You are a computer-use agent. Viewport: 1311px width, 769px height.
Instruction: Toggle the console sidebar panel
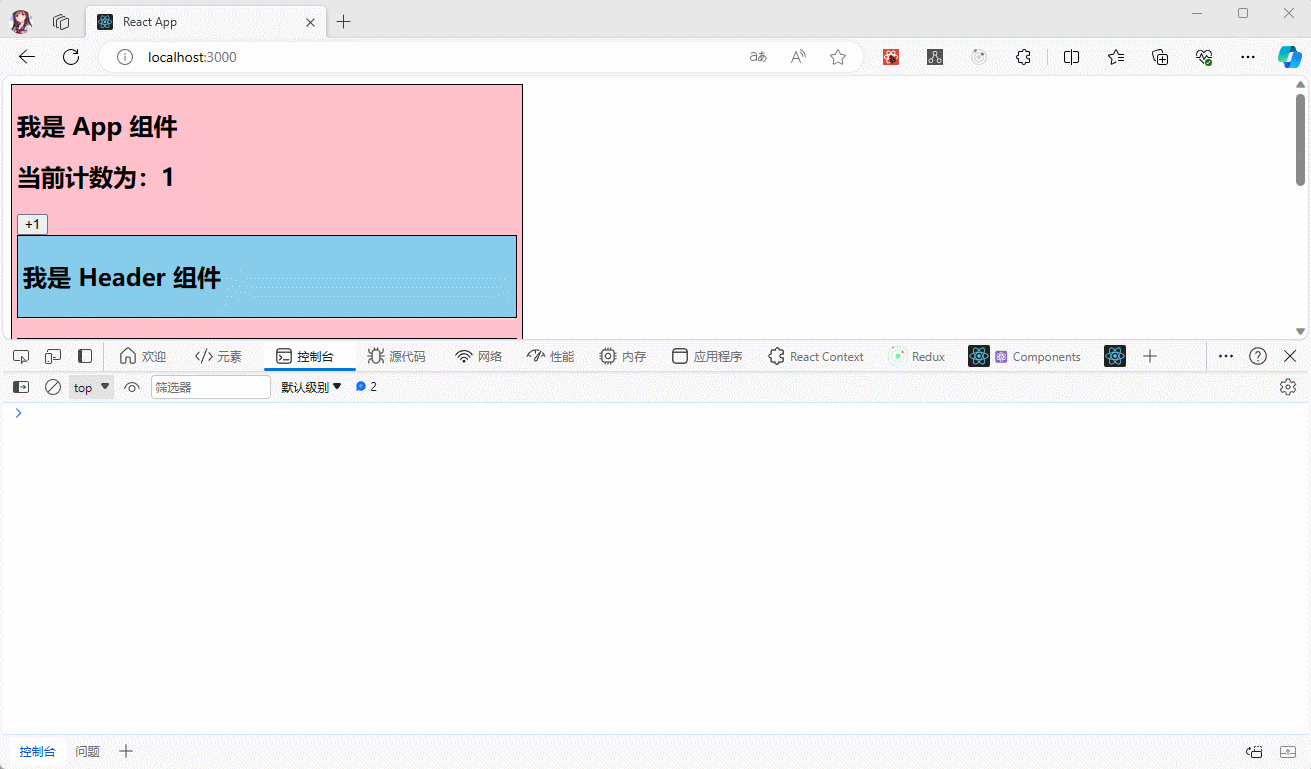click(21, 387)
